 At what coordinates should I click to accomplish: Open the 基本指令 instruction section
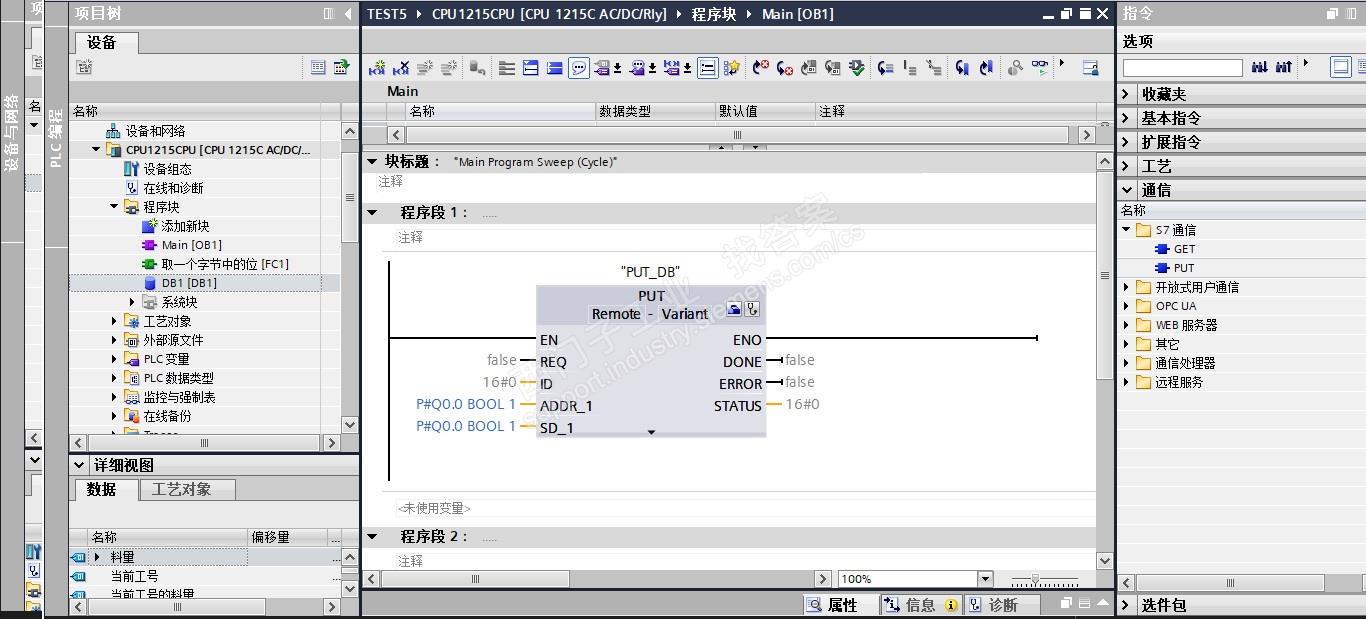1241,118
